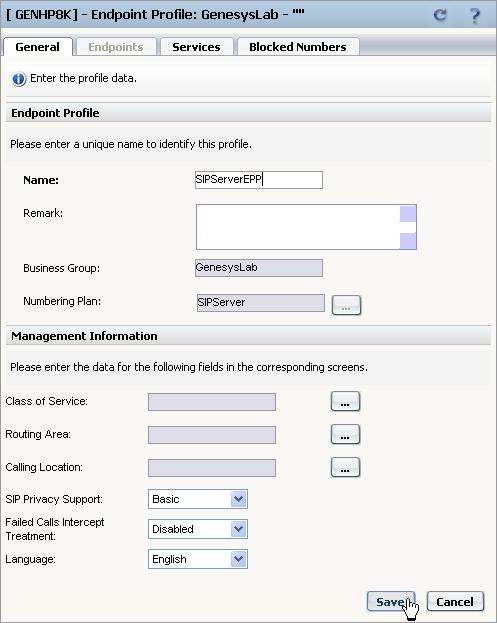Click the Remark scrollbar down arrow

[x=408, y=241]
